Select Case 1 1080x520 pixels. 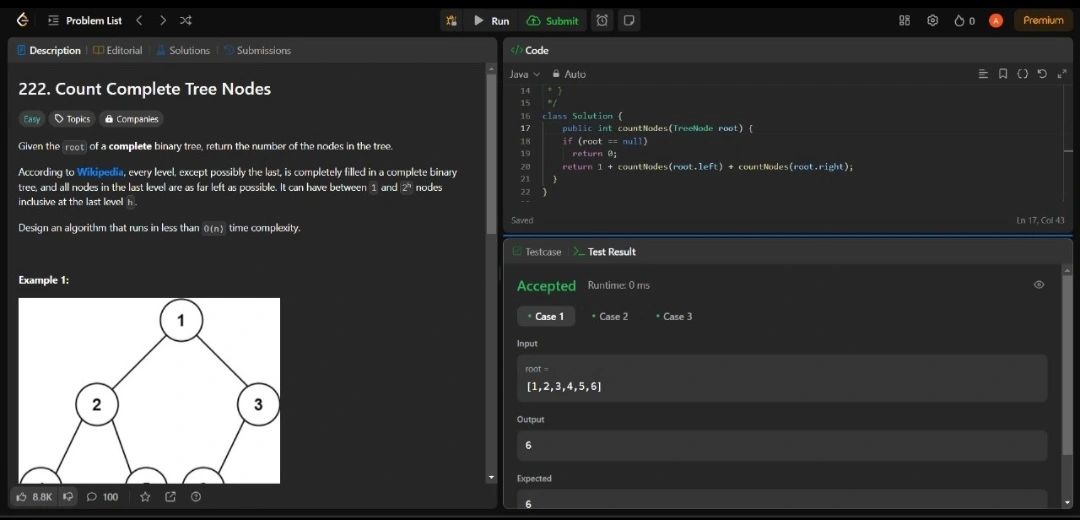546,316
